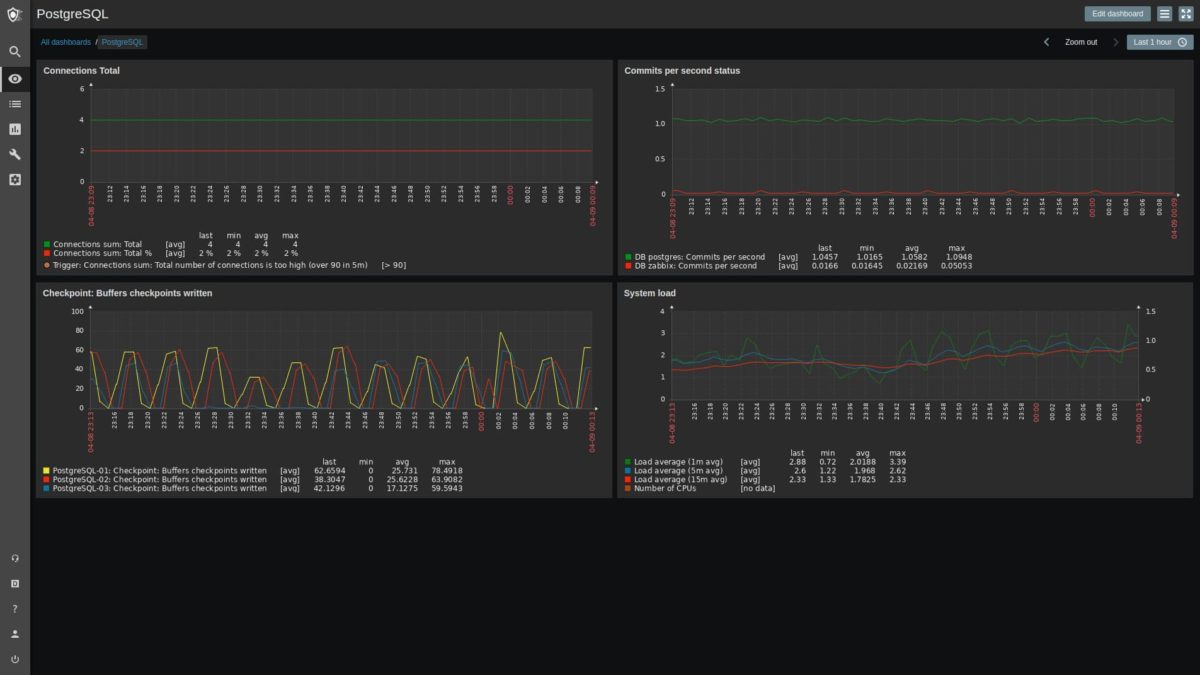Image resolution: width=1200 pixels, height=675 pixels.
Task: Open the Configuration wrench icon
Action: pos(14,154)
